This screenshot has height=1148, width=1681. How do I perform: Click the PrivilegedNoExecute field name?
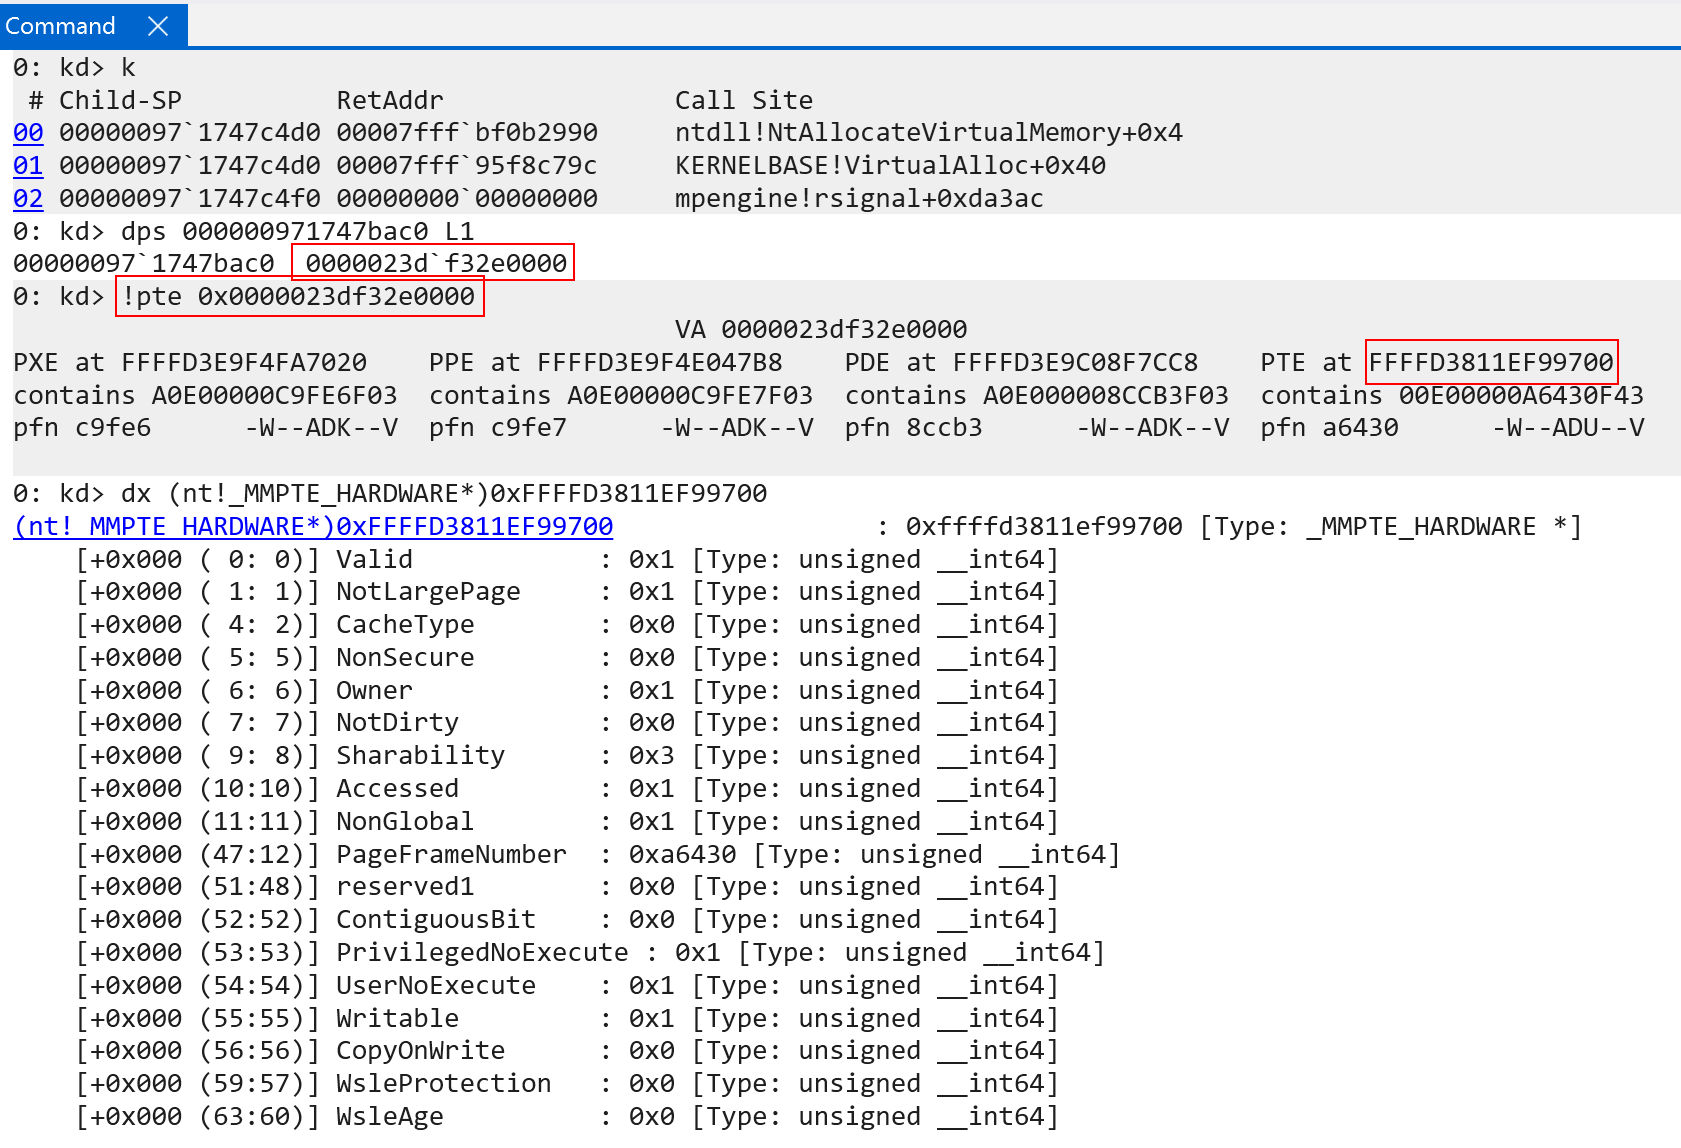click(482, 953)
